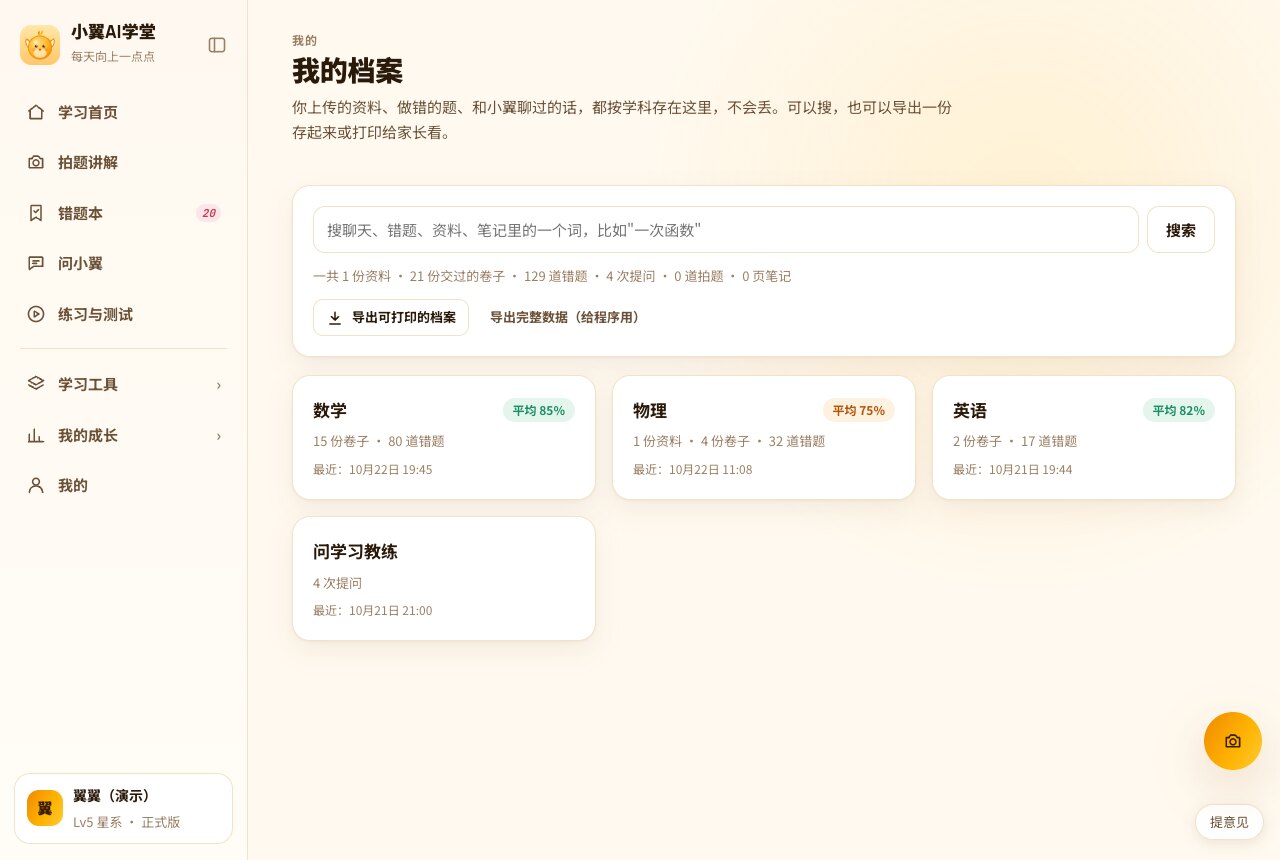Image resolution: width=1280 pixels, height=860 pixels.
Task: Go to 学习首页 in the sidebar
Action: 124,112
